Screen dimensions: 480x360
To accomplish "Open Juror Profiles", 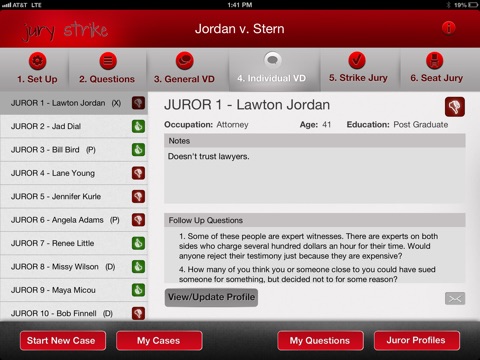I will click(417, 341).
